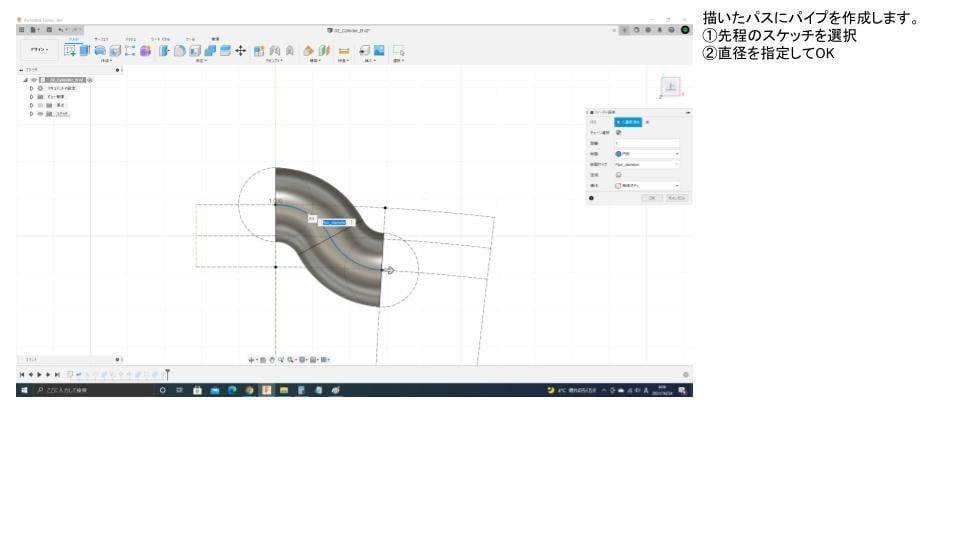Switch to the Surface tab

(101, 39)
